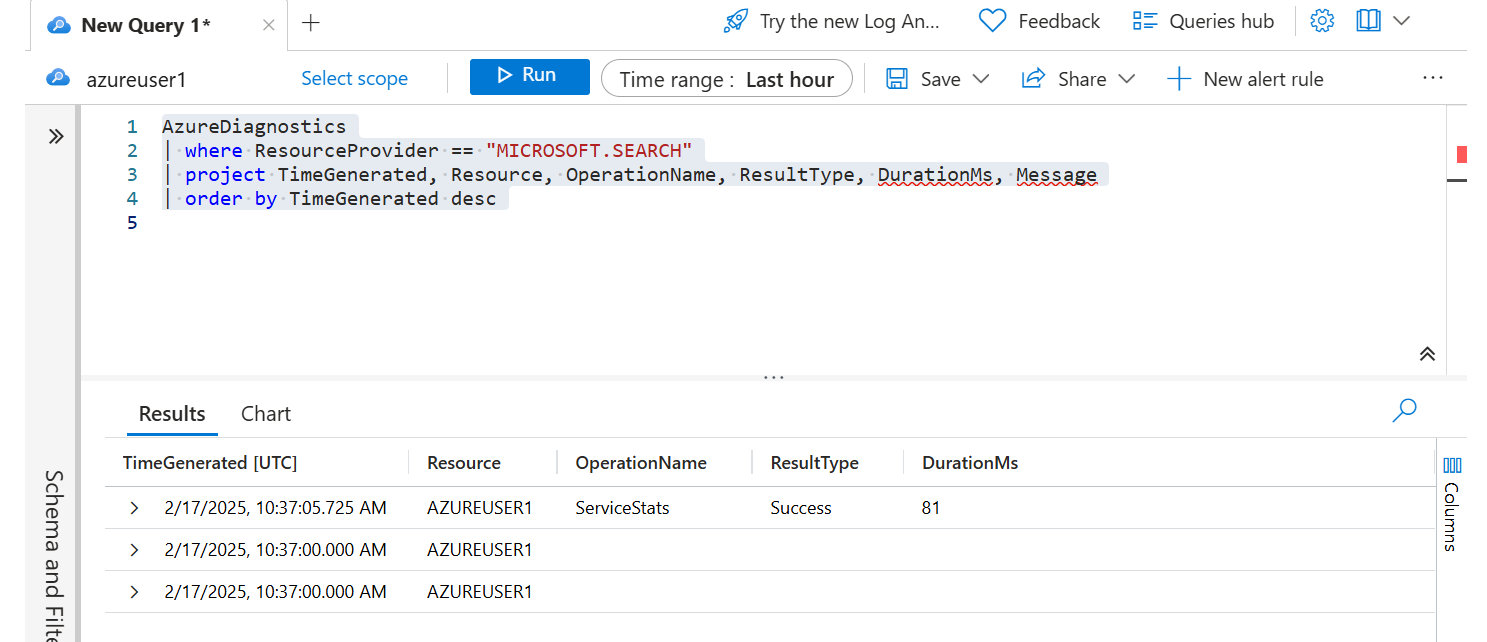Viewport: 1487px width, 642px height.
Task: Click the 2/17/2025, 10:37:05.725 AM timestamp cell
Action: pyautogui.click(x=275, y=508)
